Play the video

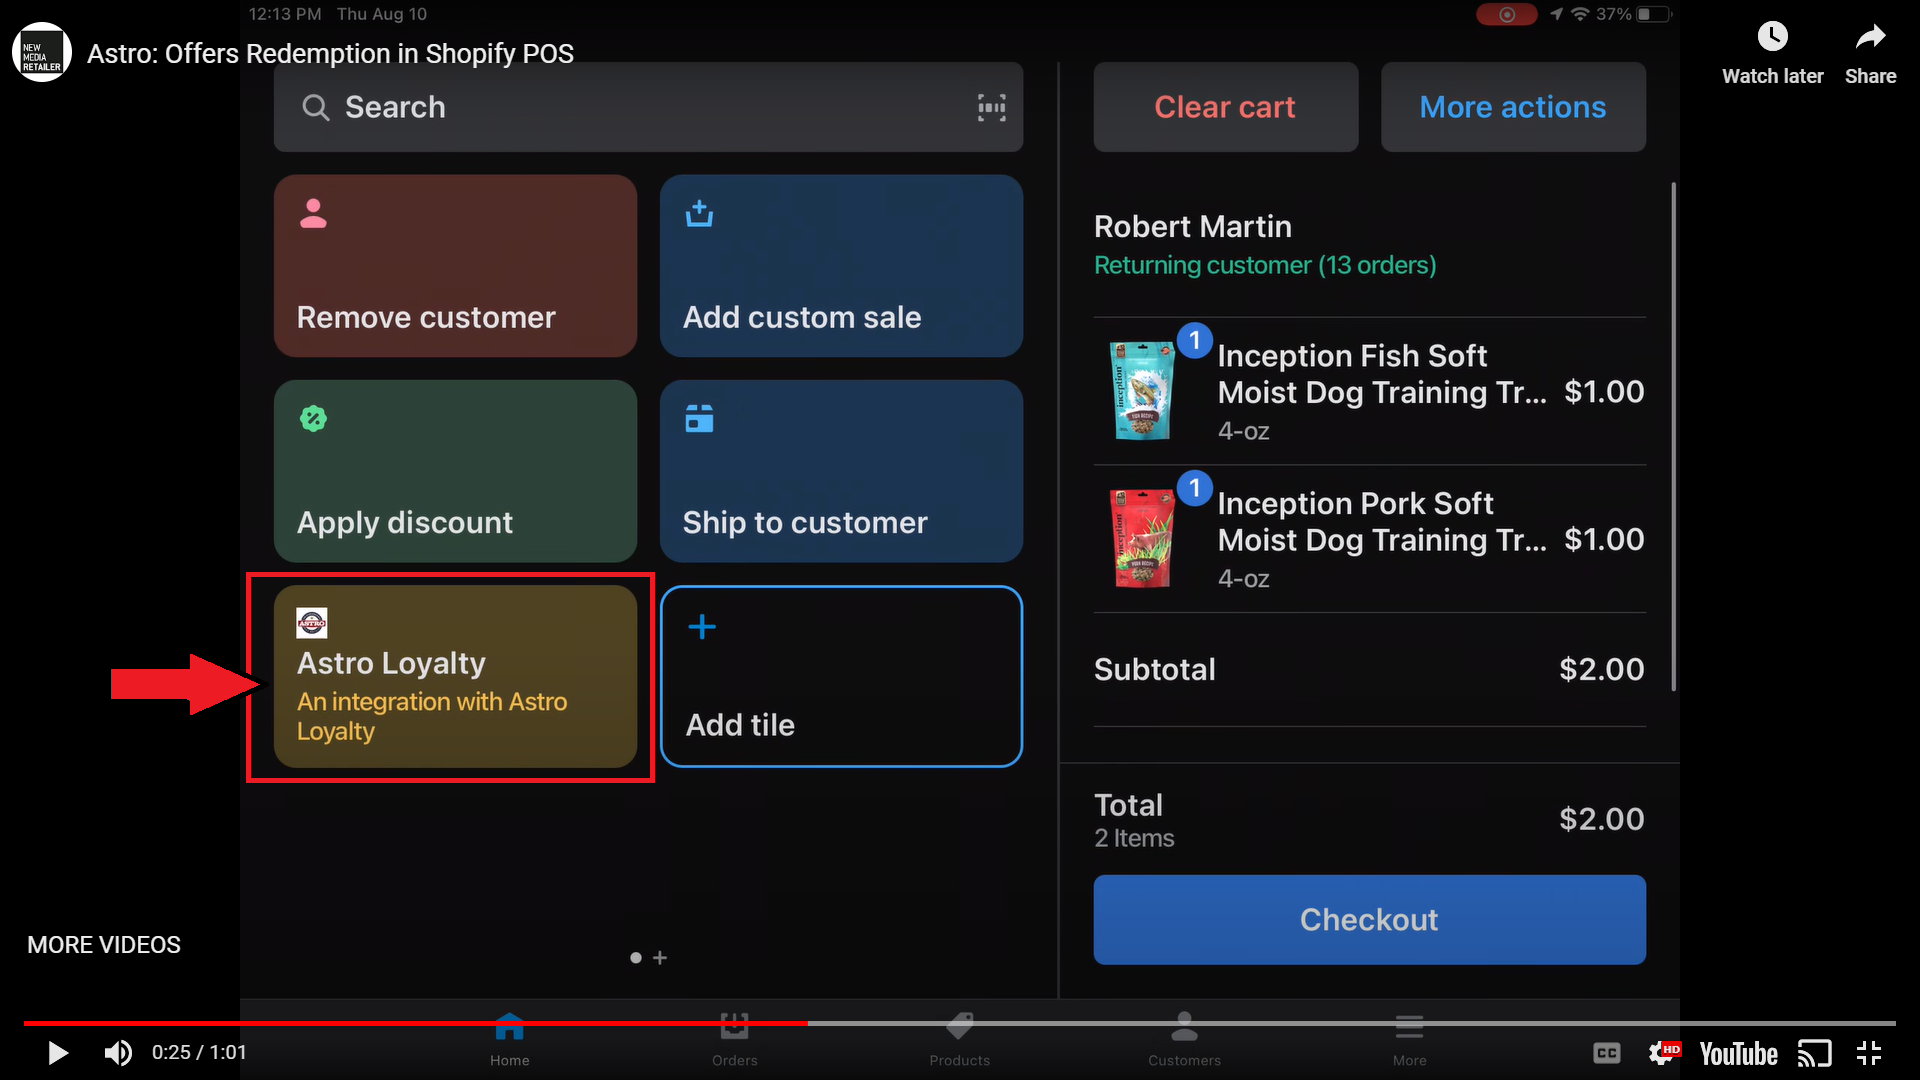[x=58, y=1053]
